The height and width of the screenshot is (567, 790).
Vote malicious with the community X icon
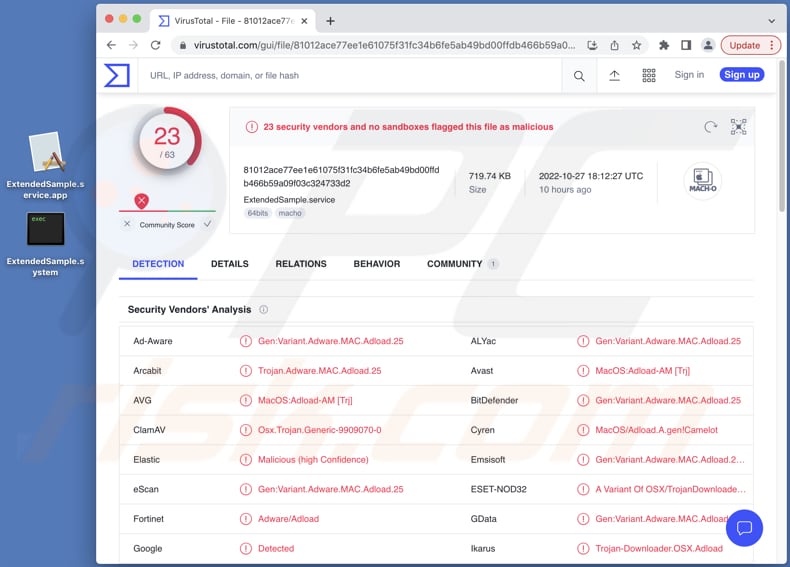click(127, 224)
